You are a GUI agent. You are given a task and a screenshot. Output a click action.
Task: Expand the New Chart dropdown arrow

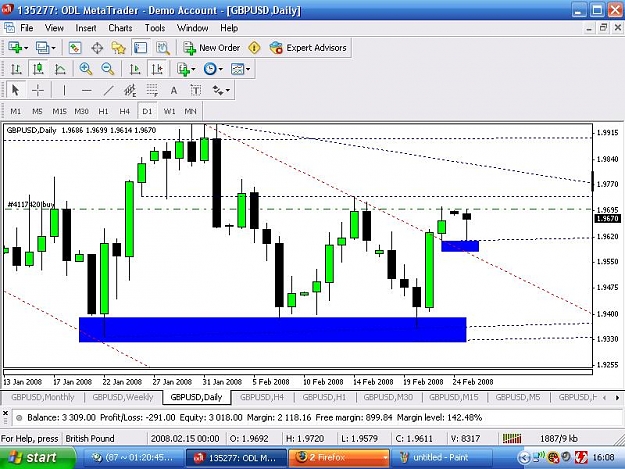(26, 48)
